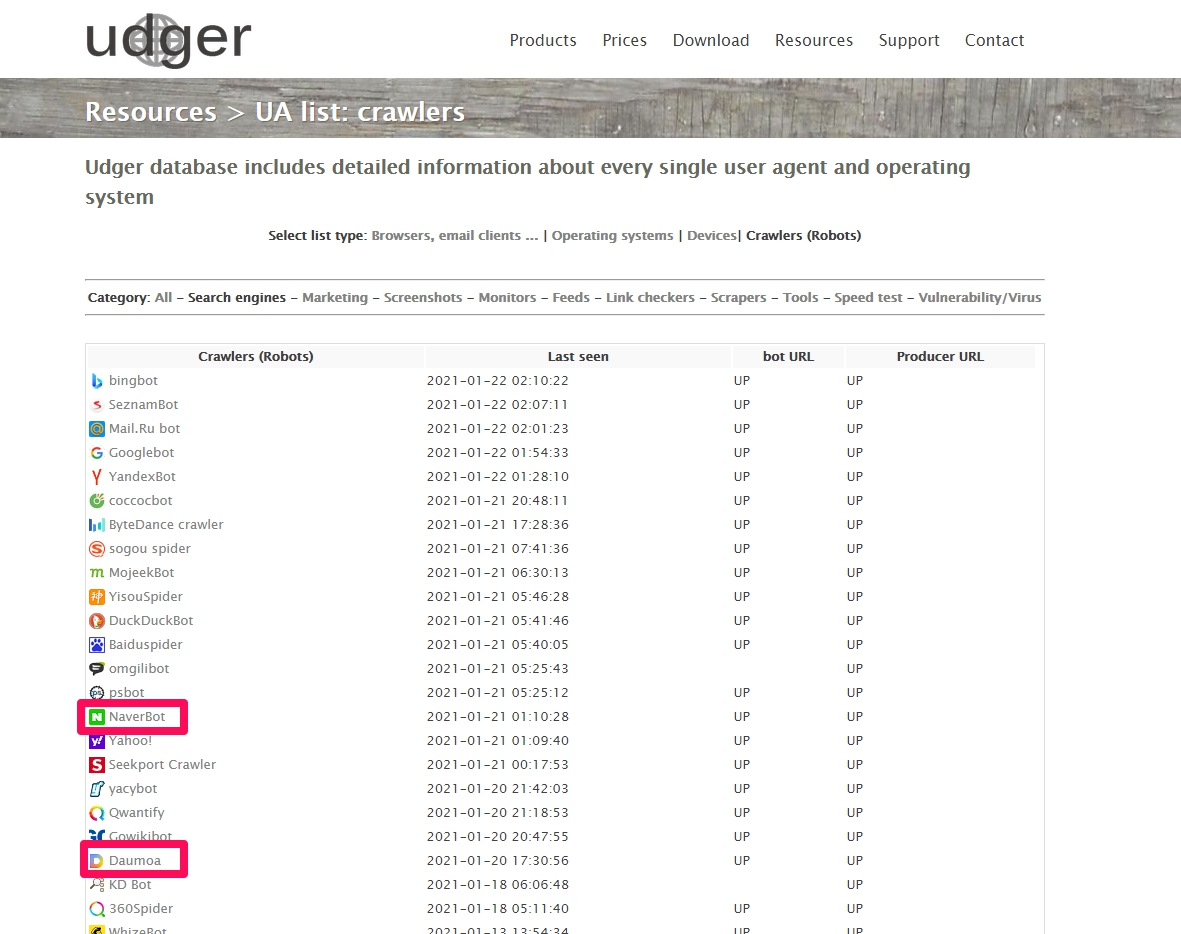Open the Prices page
1181x934 pixels.
pyautogui.click(x=624, y=40)
